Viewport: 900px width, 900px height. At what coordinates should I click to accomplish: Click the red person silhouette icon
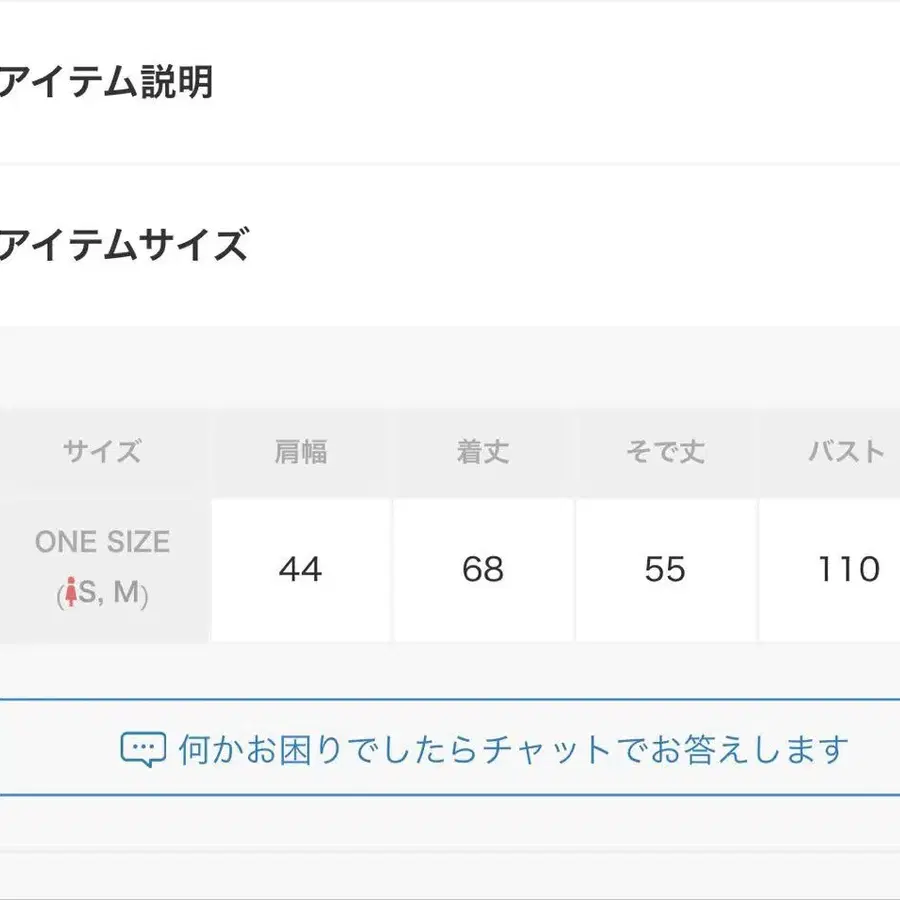click(70, 594)
